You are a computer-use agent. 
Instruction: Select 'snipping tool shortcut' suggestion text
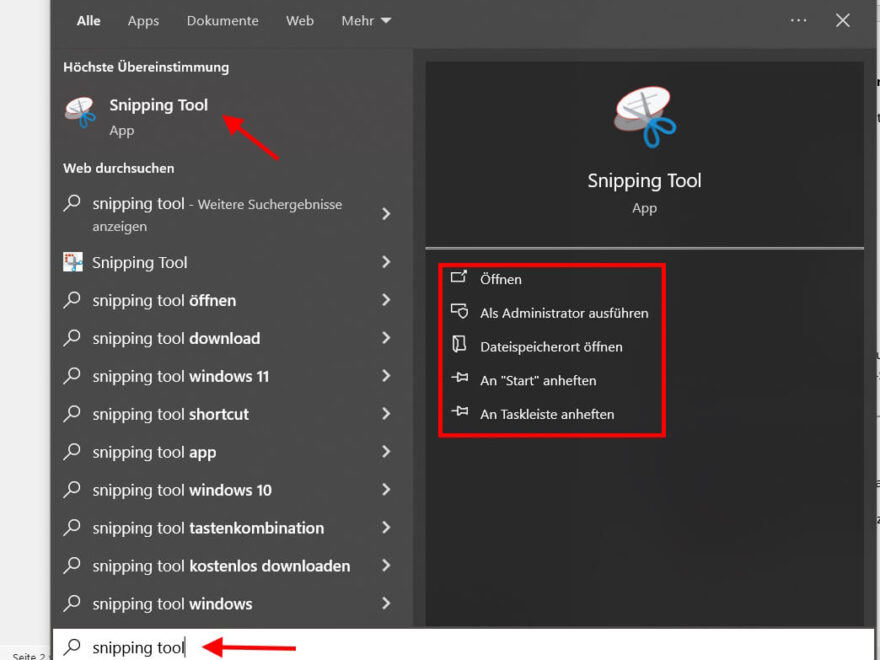click(171, 414)
